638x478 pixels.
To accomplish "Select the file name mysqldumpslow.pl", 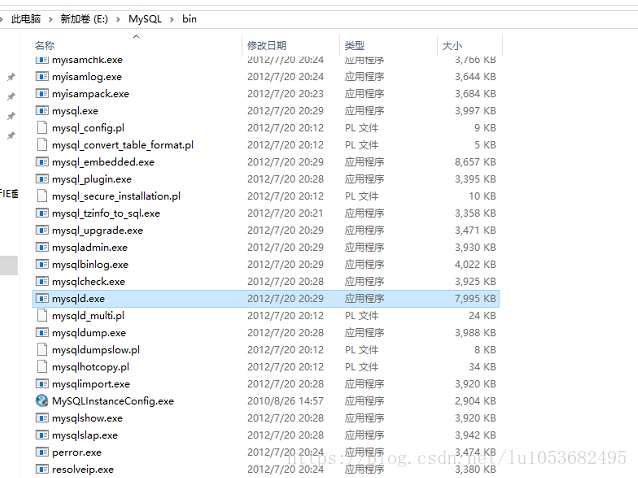I will click(96, 350).
